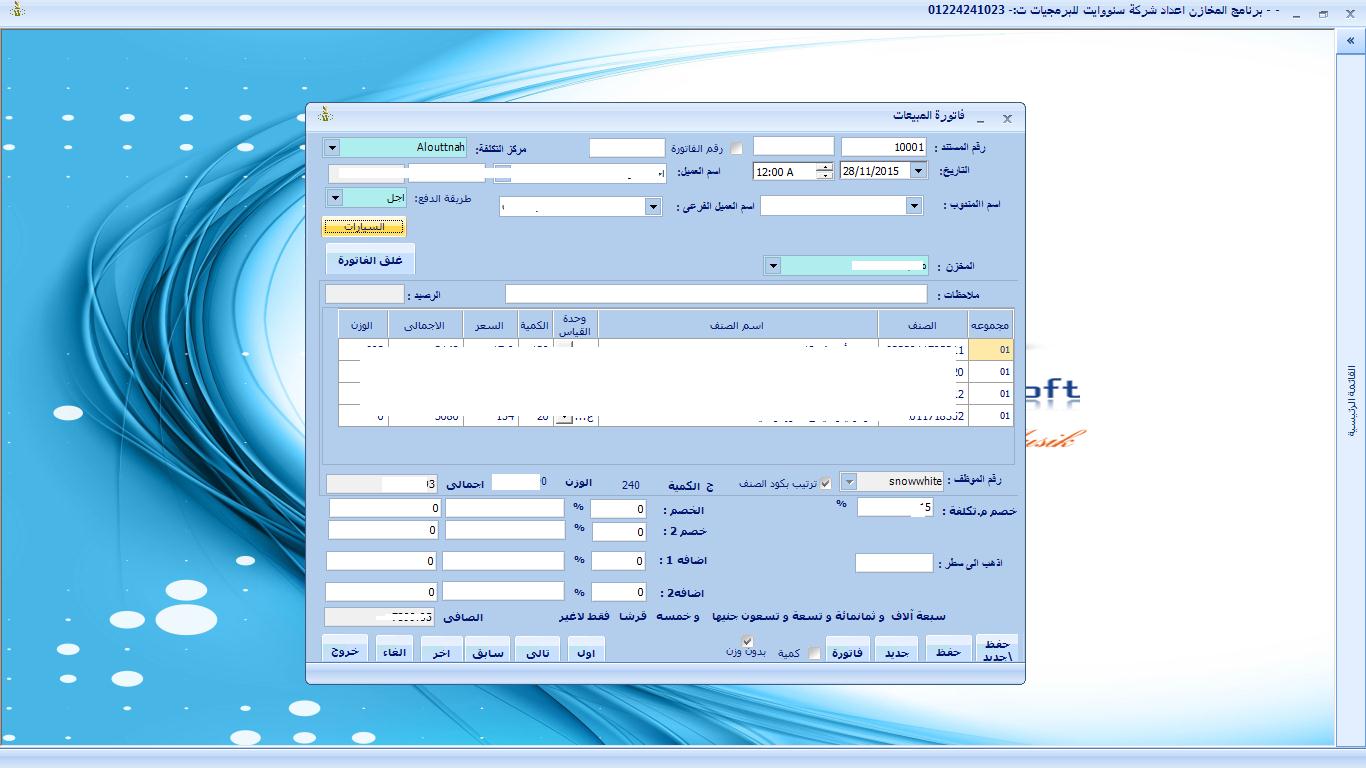Open the اسم المندوب dropdown list
Image resolution: width=1366 pixels, height=768 pixels.
coord(913,205)
